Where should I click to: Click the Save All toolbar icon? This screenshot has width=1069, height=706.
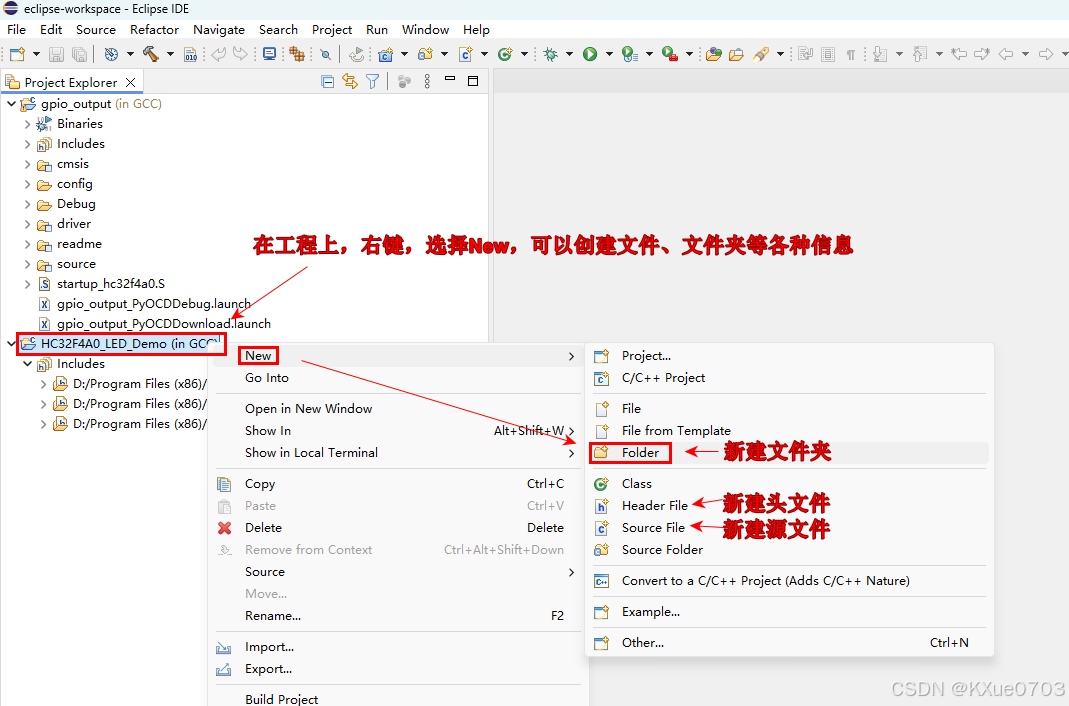click(x=80, y=55)
